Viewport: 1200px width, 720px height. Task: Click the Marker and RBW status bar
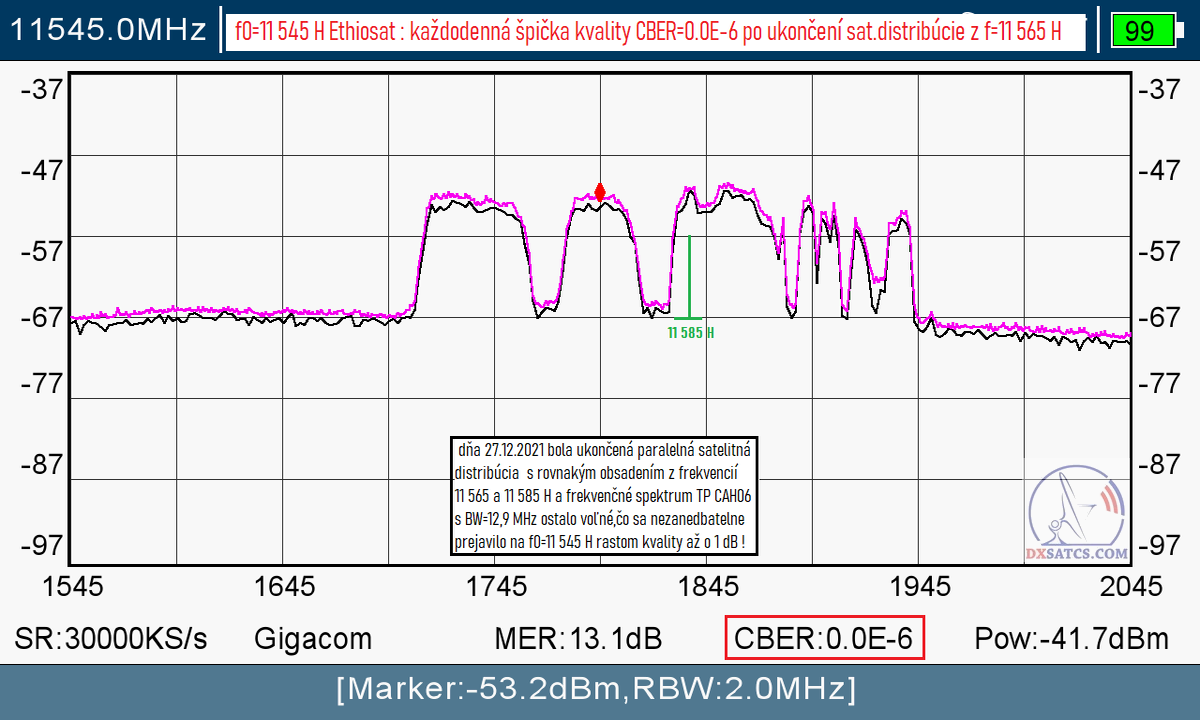(x=600, y=689)
